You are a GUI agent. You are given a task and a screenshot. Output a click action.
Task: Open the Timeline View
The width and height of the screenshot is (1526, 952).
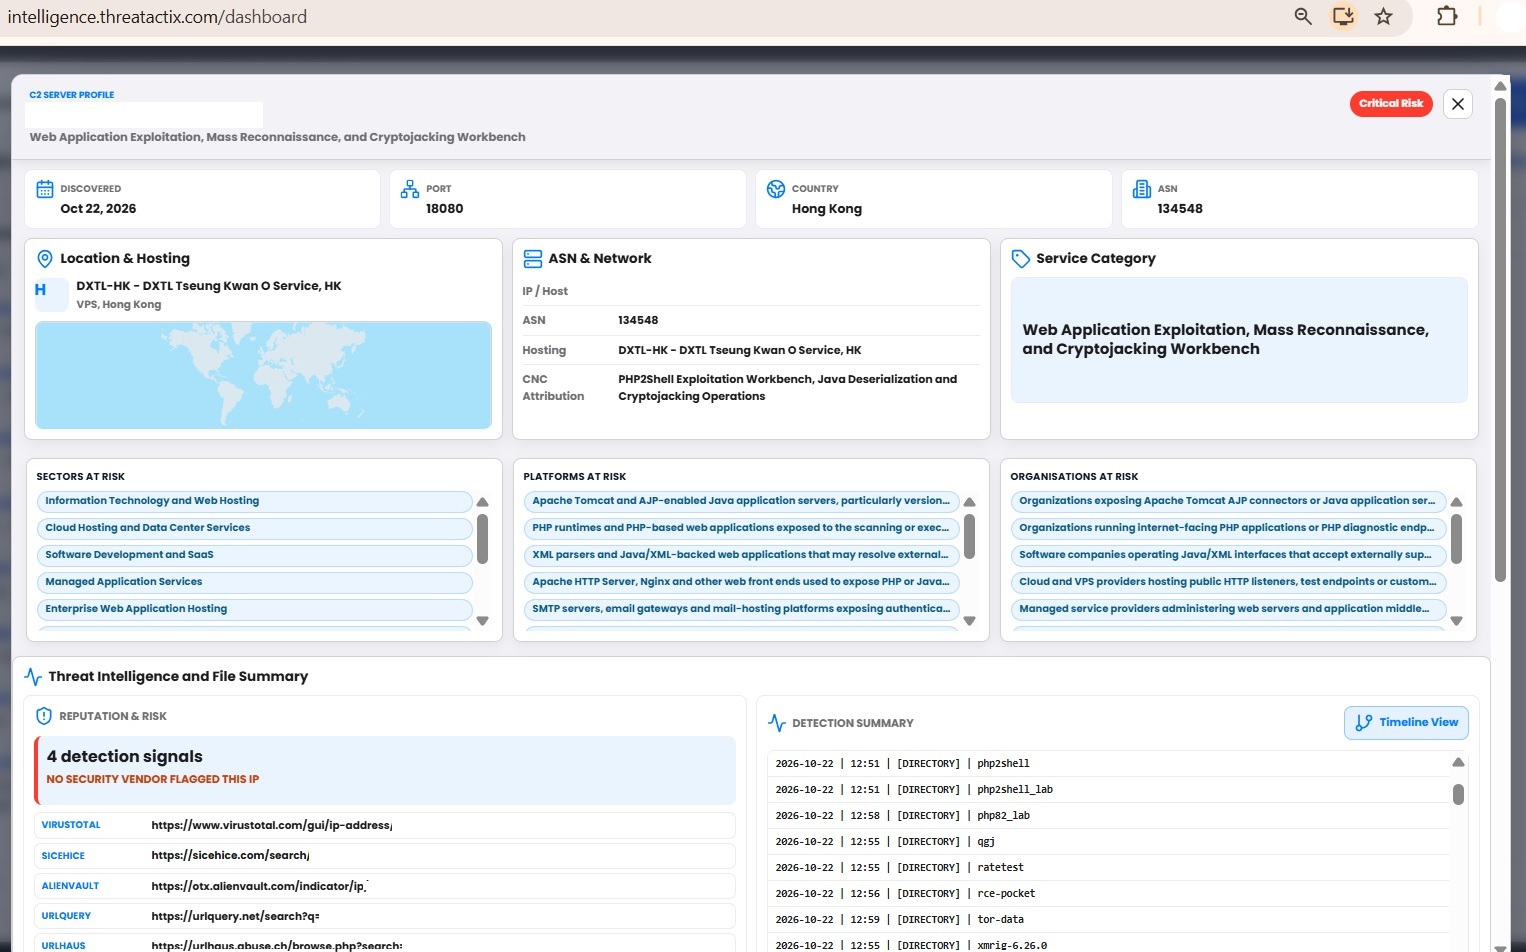(1406, 722)
